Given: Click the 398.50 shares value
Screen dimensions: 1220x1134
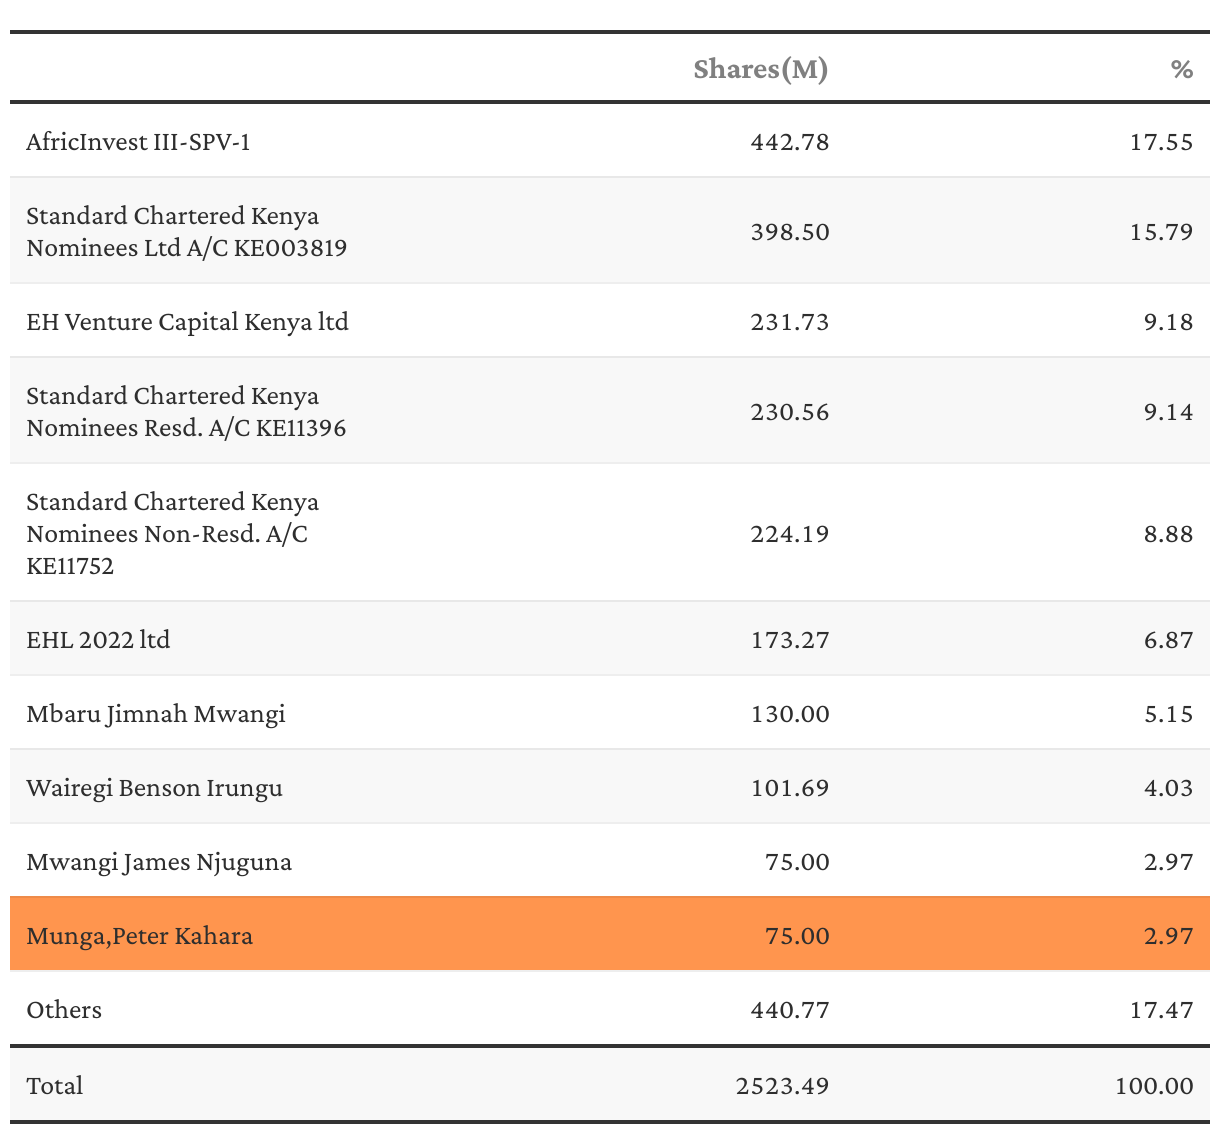Looking at the screenshot, I should (789, 232).
